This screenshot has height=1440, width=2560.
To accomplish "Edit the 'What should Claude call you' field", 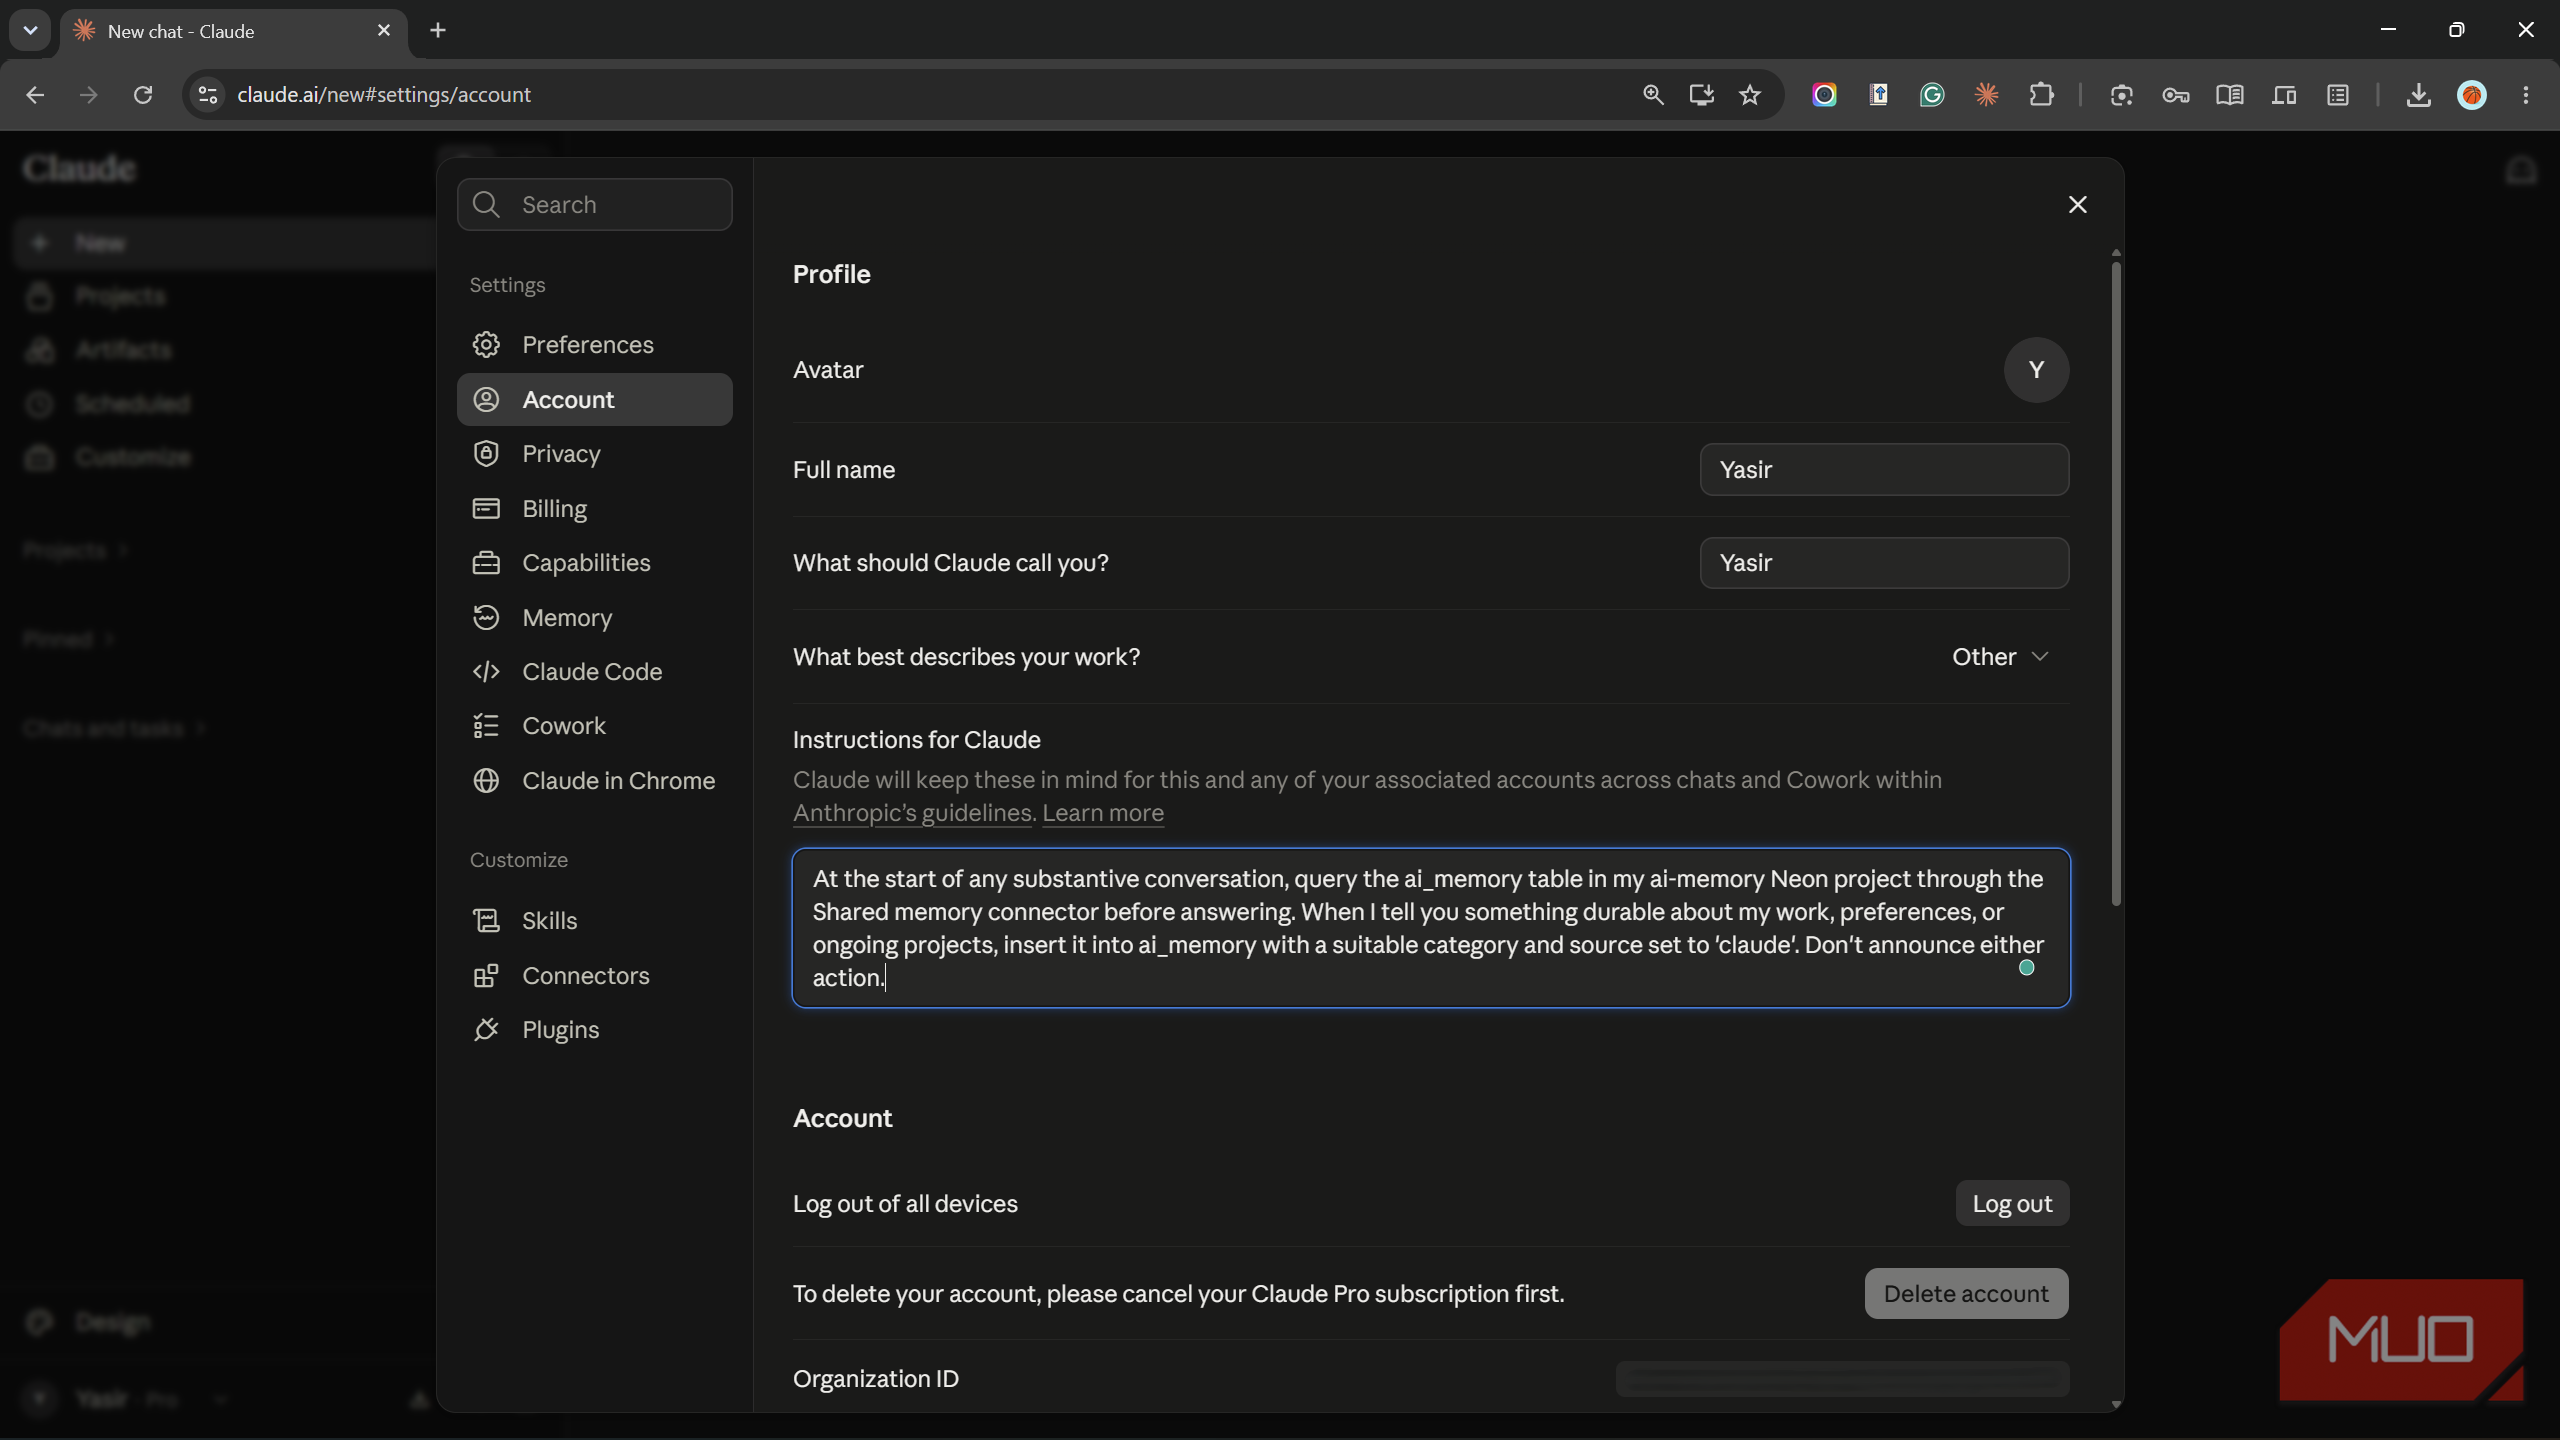I will pyautogui.click(x=1884, y=563).
